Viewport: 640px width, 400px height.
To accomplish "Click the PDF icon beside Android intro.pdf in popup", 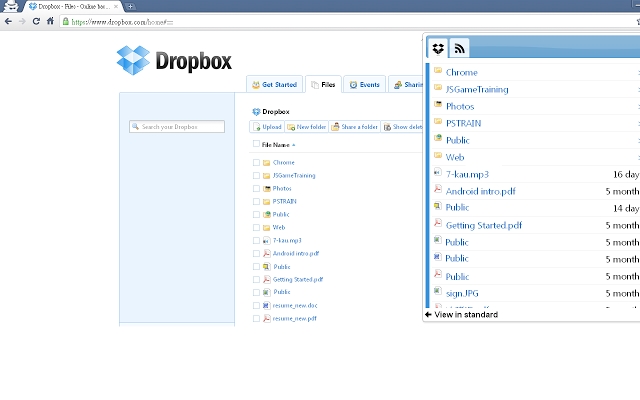I will point(437,190).
